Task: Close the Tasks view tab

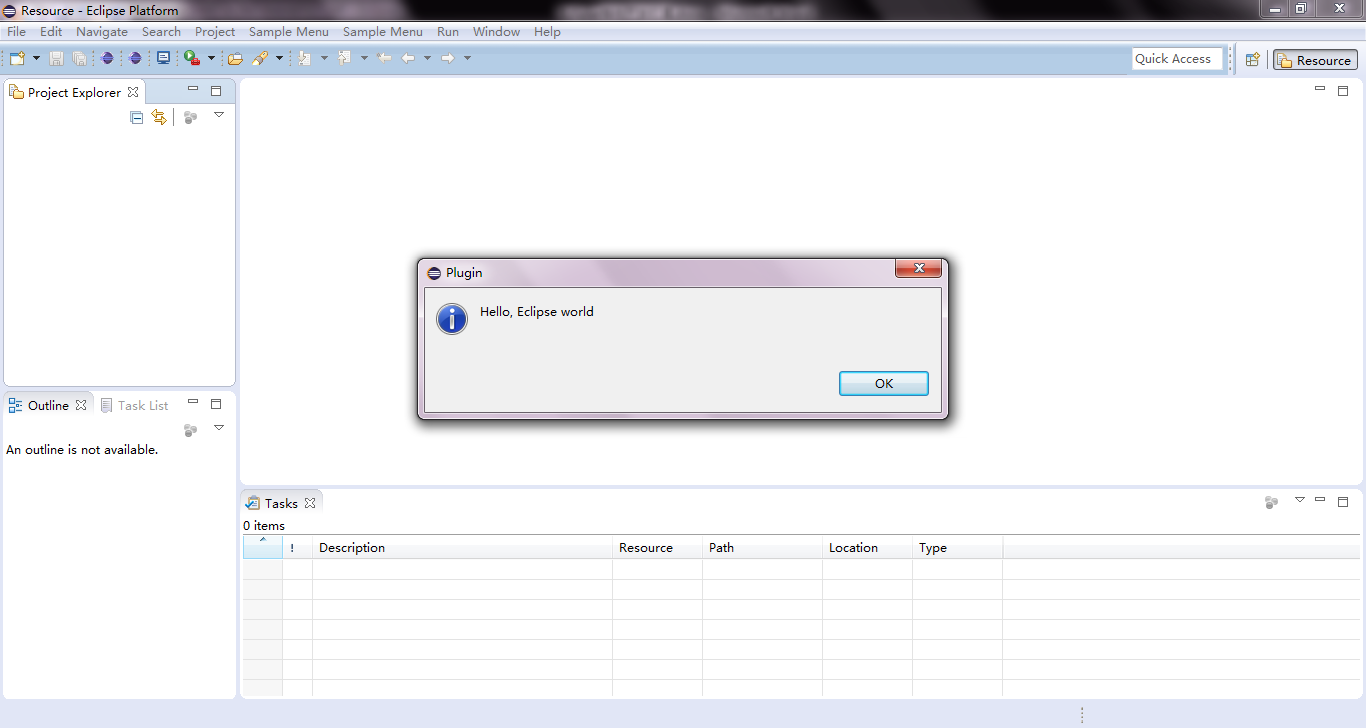Action: [x=310, y=503]
